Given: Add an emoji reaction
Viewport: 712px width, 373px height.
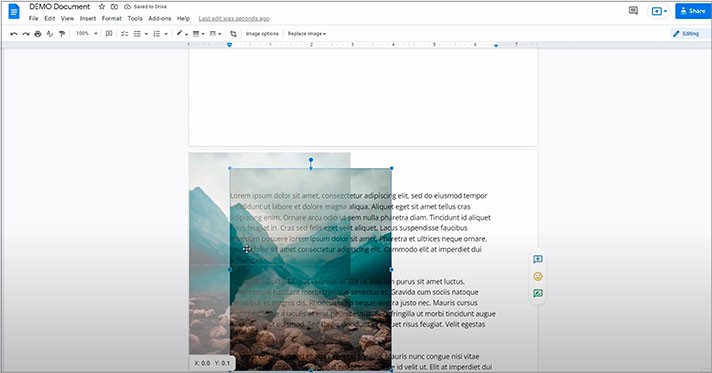Looking at the screenshot, I should [x=538, y=276].
